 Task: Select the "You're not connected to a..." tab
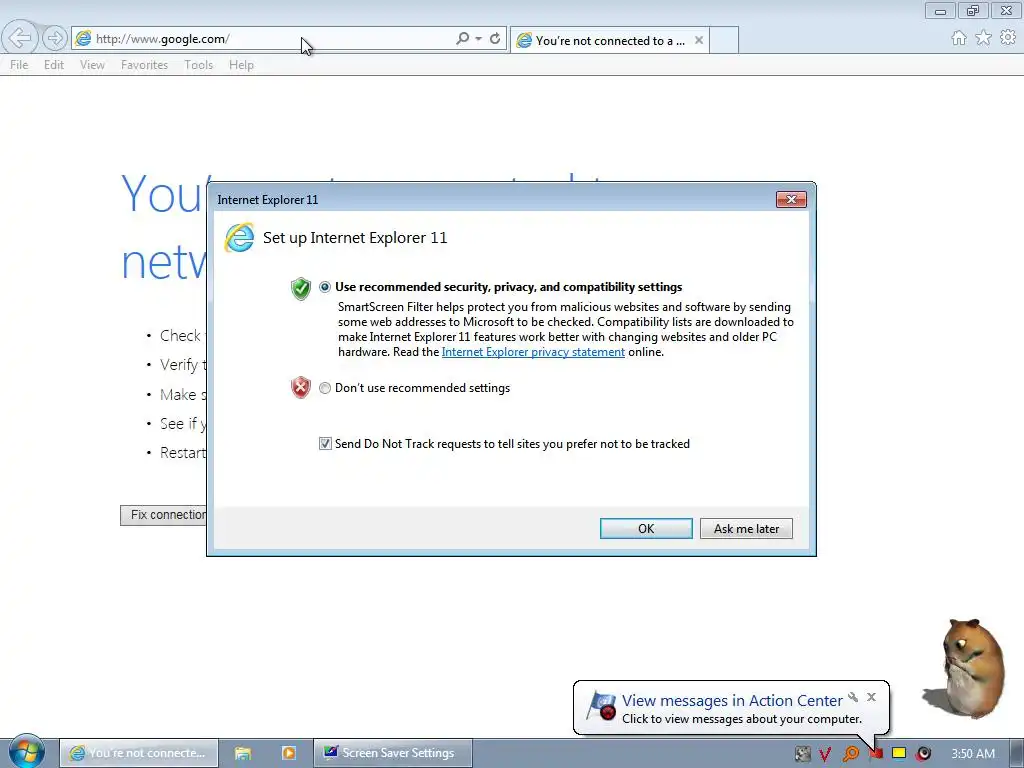click(609, 40)
